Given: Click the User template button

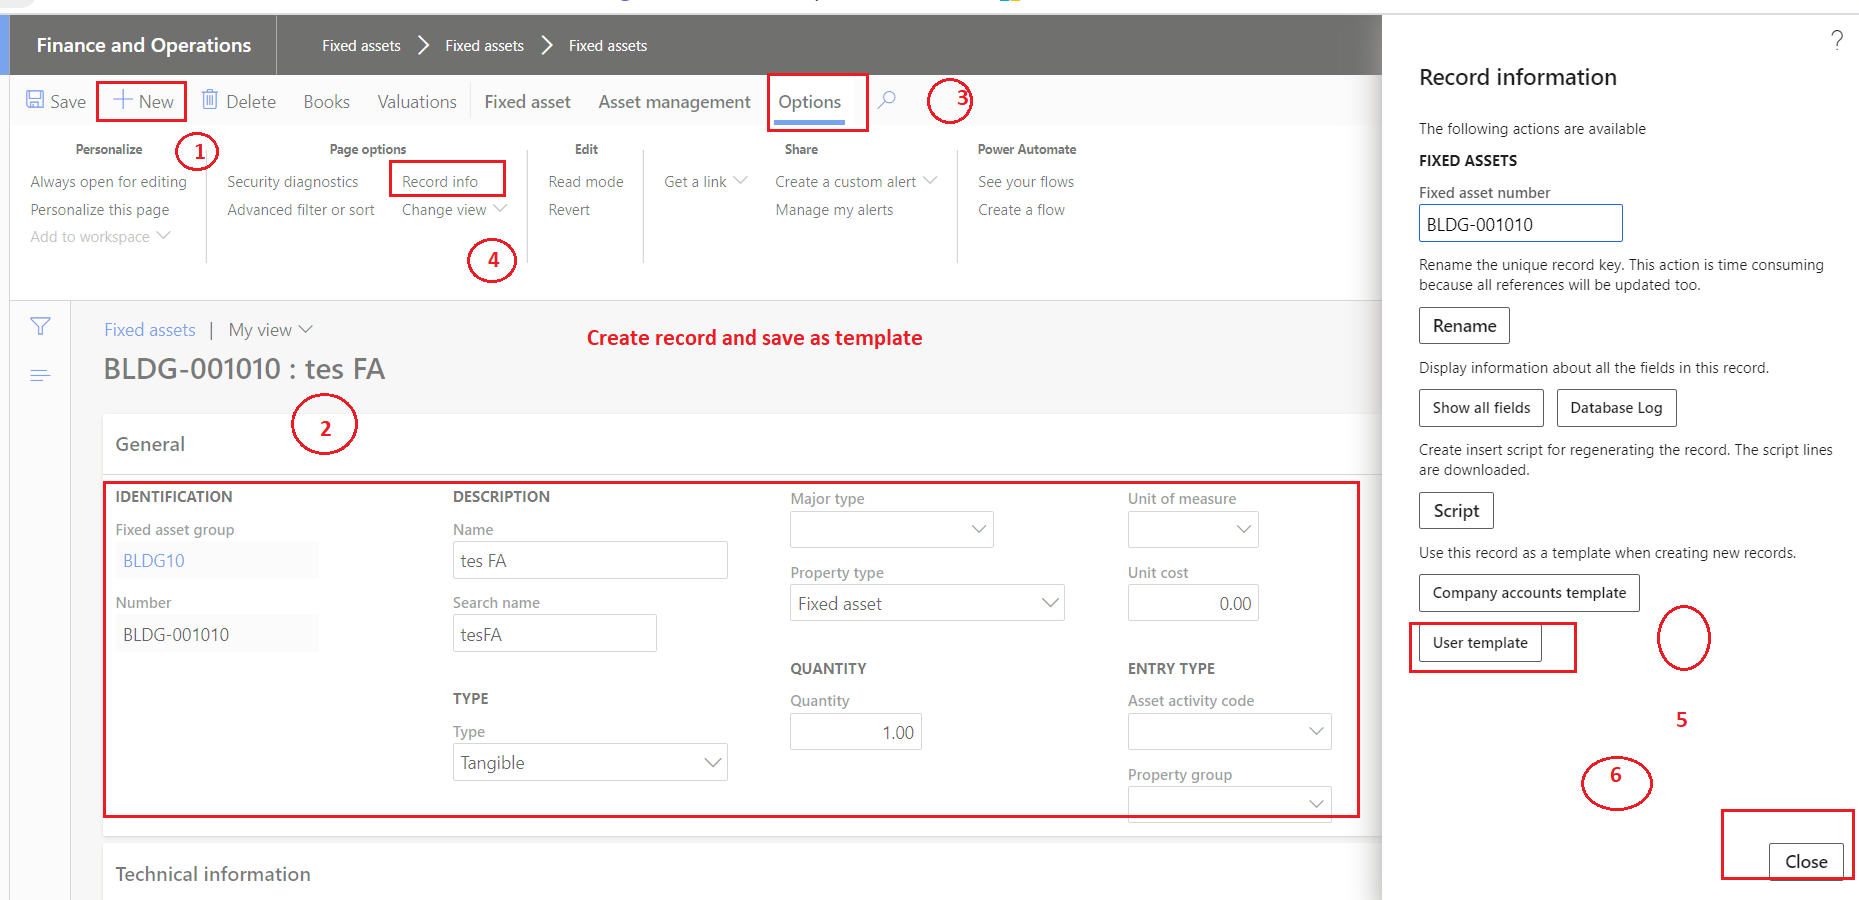Looking at the screenshot, I should pyautogui.click(x=1479, y=643).
